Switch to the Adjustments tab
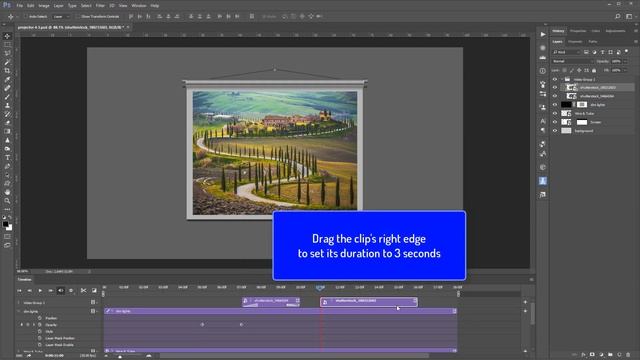The width and height of the screenshot is (640, 360). 615,31
